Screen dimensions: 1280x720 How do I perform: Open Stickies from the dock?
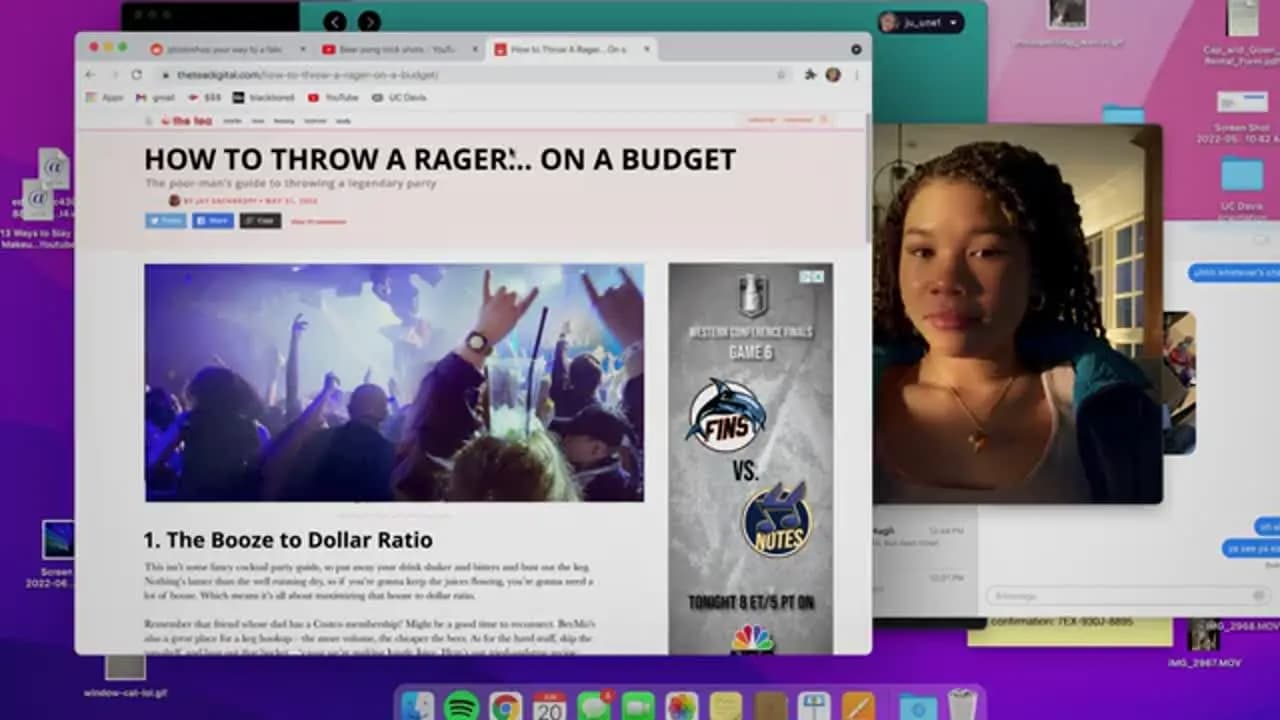pos(726,706)
